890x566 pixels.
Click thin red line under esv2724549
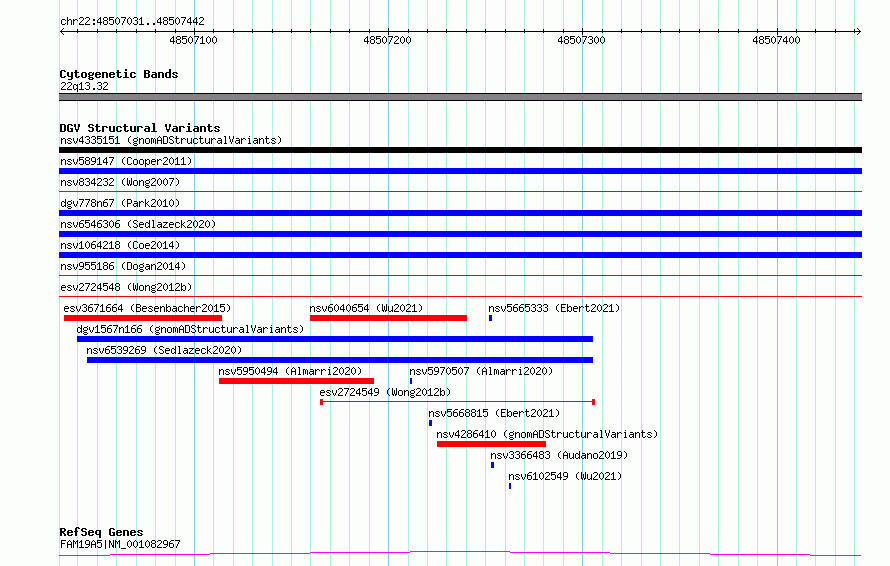(x=457, y=402)
